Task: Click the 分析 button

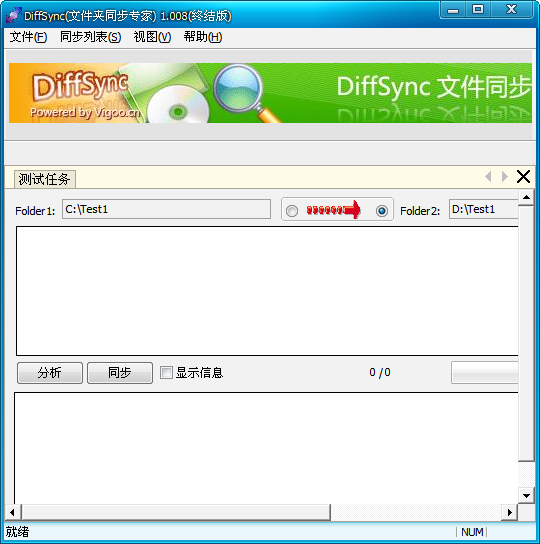Action: tap(50, 373)
